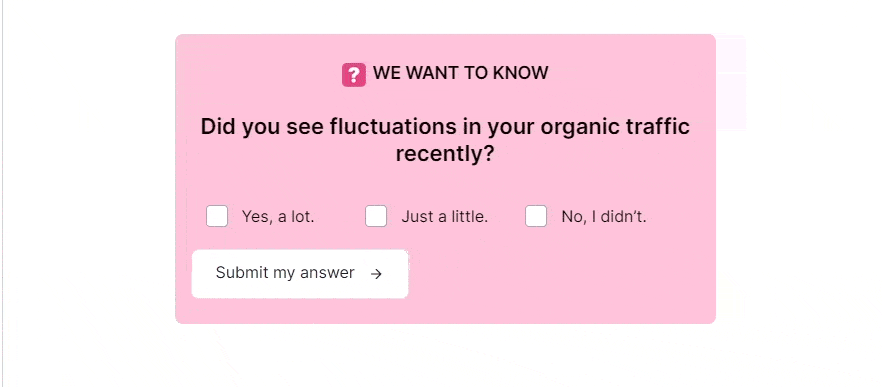Click the word "recently?" in the question
Image resolution: width=882 pixels, height=387 pixels.
[x=444, y=155]
